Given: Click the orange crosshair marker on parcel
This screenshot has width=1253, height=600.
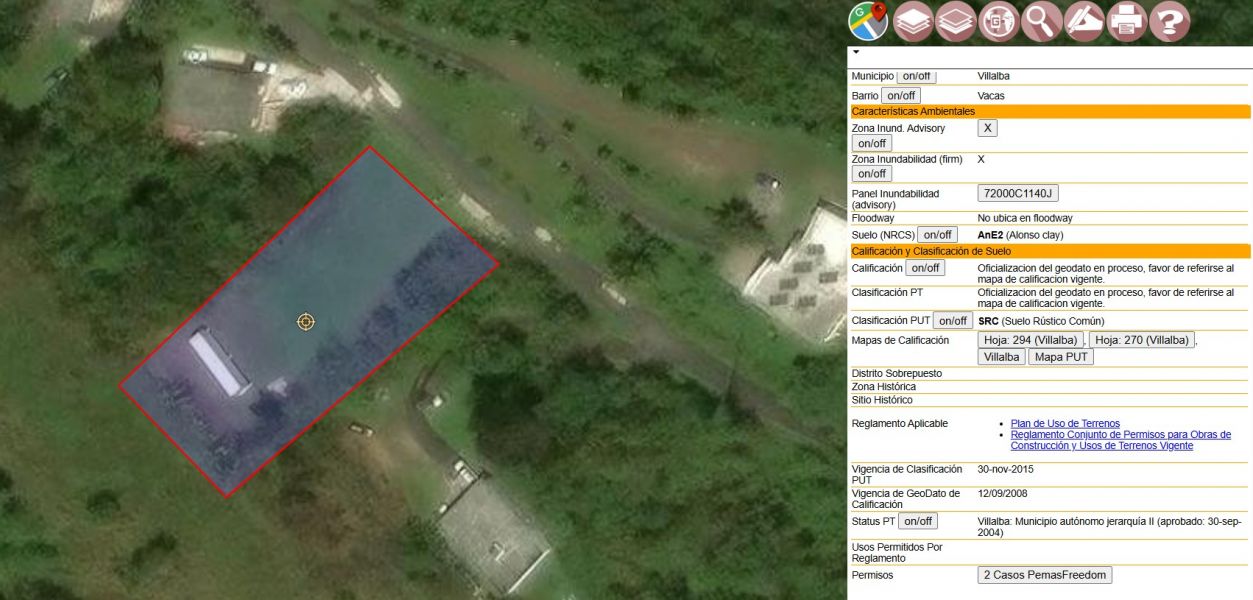Looking at the screenshot, I should 306,321.
